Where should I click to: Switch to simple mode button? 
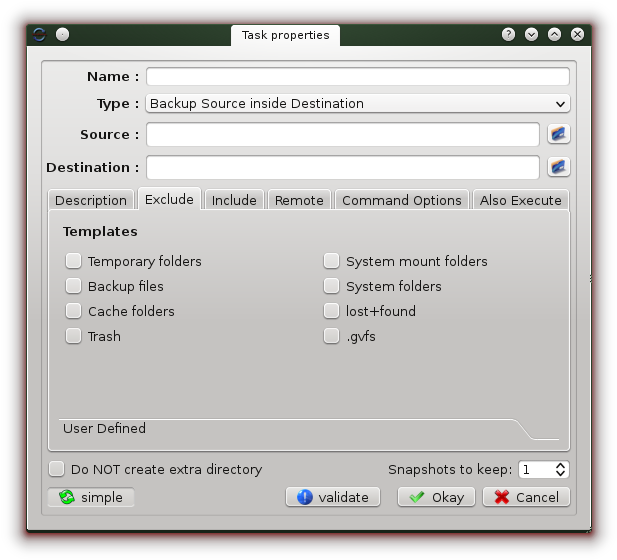[x=91, y=497]
